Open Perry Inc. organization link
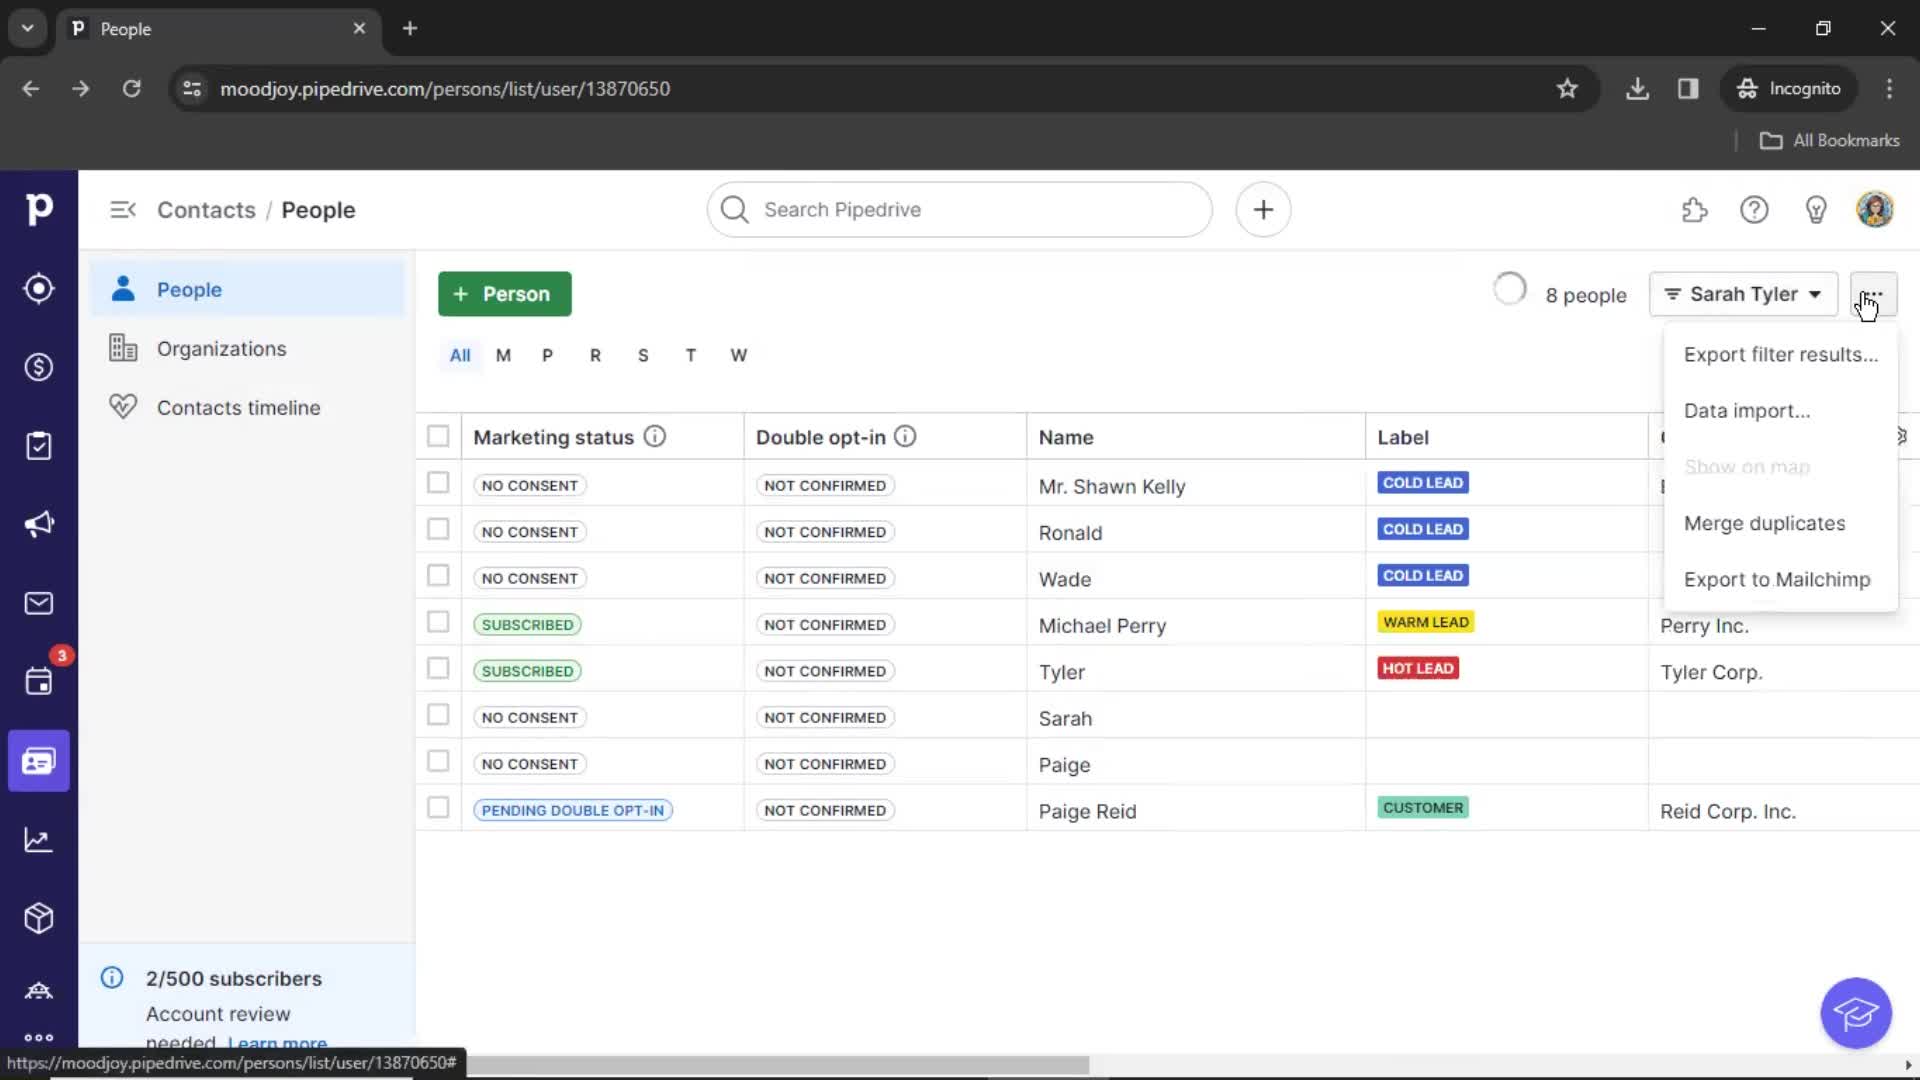The height and width of the screenshot is (1080, 1920). click(x=1704, y=626)
